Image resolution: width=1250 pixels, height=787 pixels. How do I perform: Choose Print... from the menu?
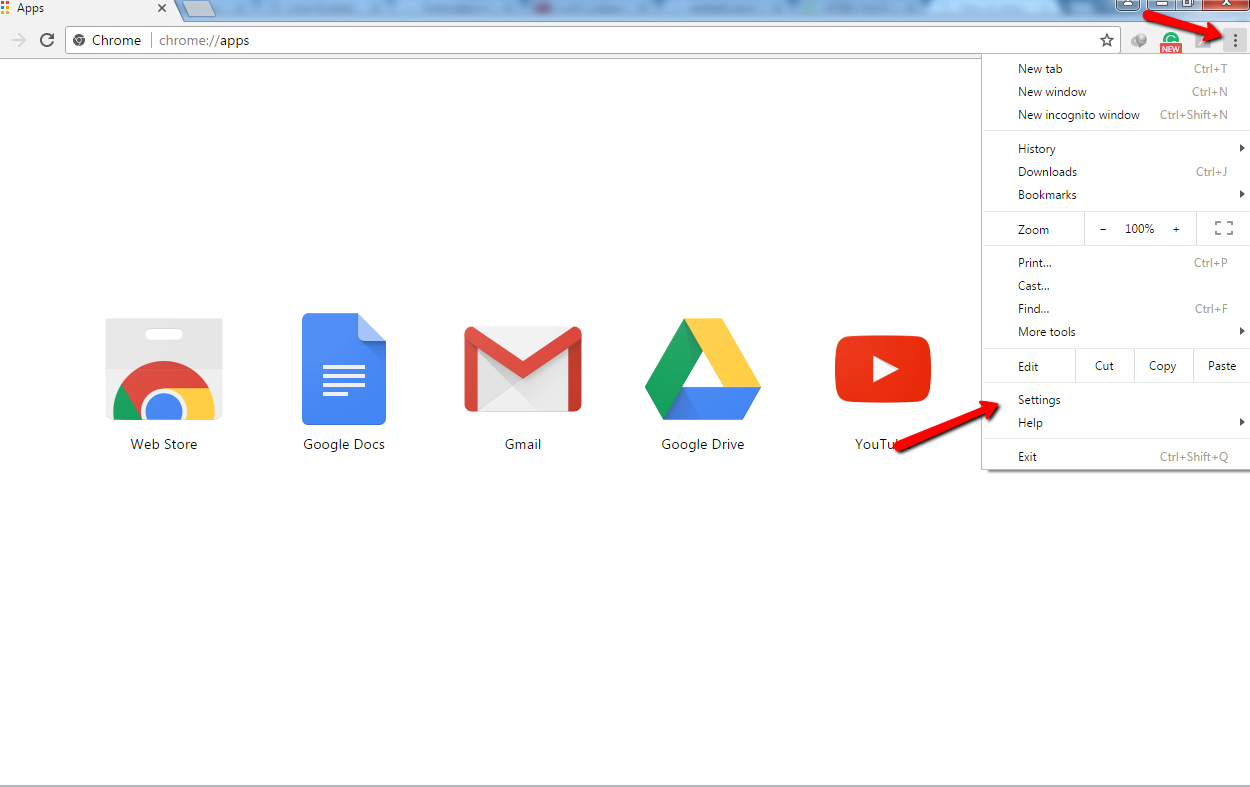(1116, 263)
